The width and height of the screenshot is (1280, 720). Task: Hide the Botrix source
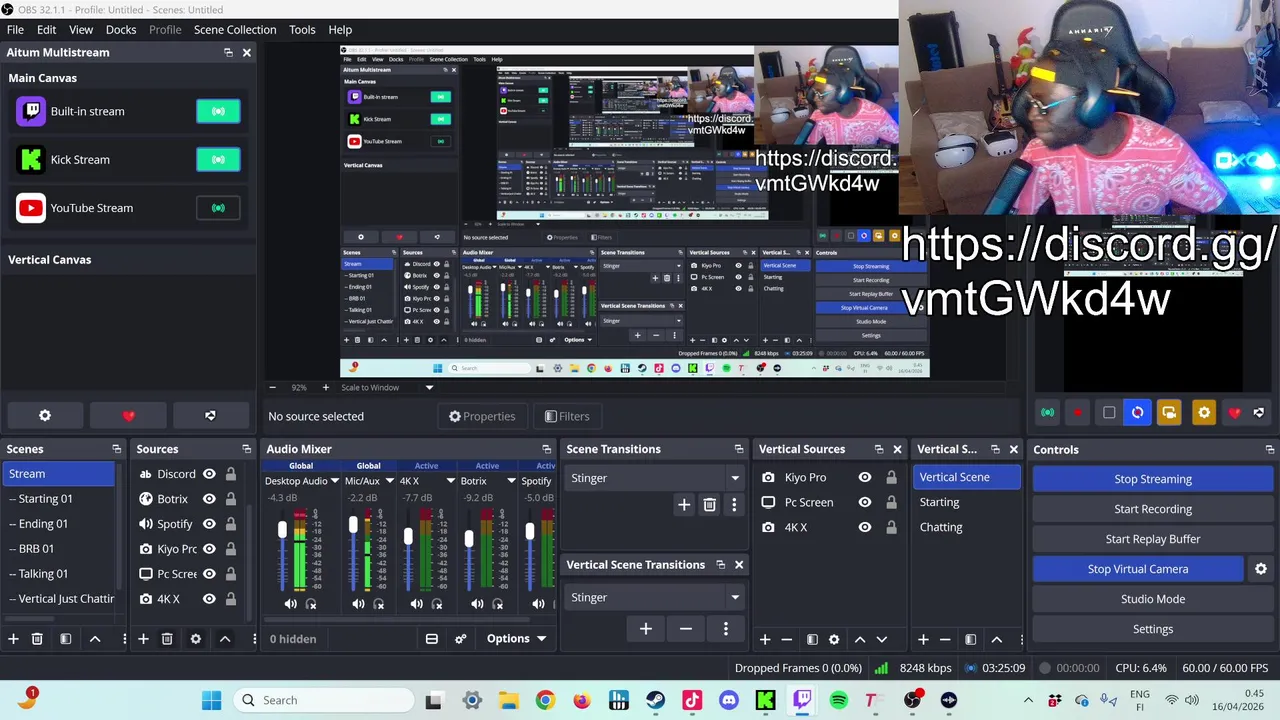coord(209,499)
